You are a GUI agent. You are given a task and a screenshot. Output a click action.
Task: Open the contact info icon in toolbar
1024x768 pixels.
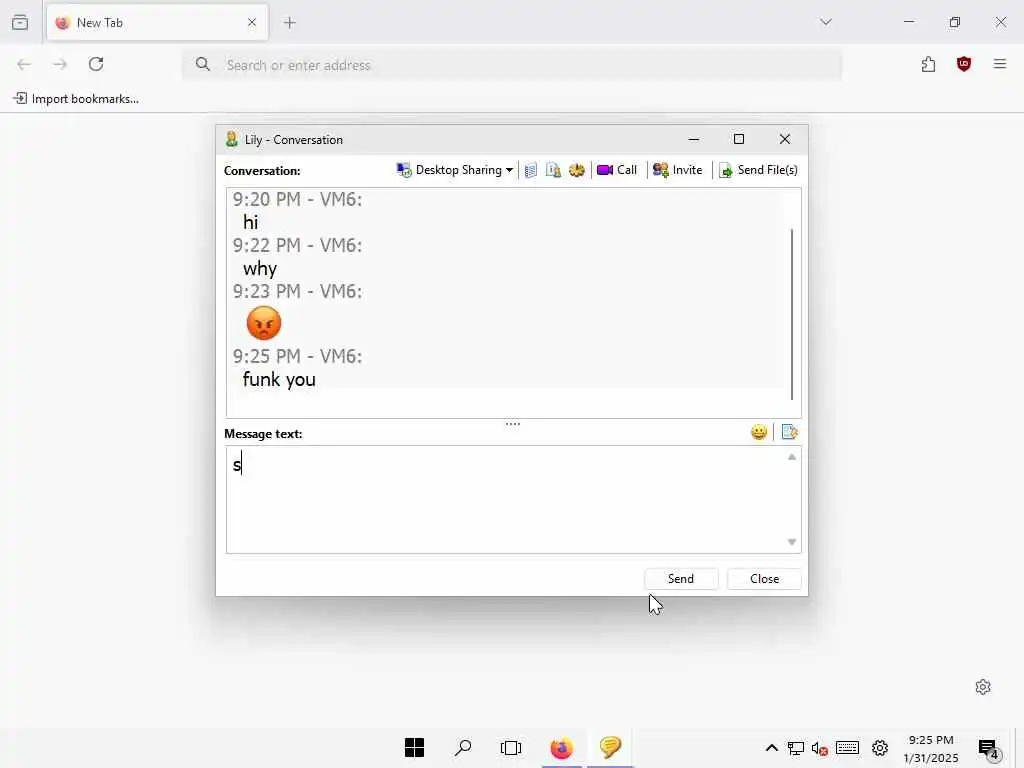click(x=553, y=170)
